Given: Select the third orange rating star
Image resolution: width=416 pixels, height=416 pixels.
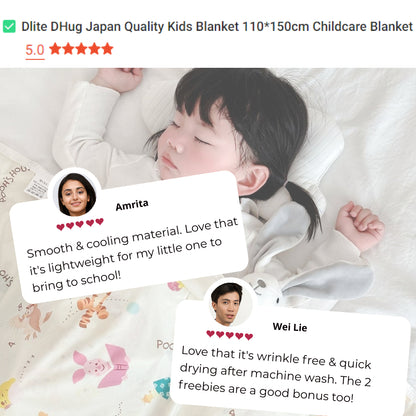Looking at the screenshot, I should click(81, 49).
